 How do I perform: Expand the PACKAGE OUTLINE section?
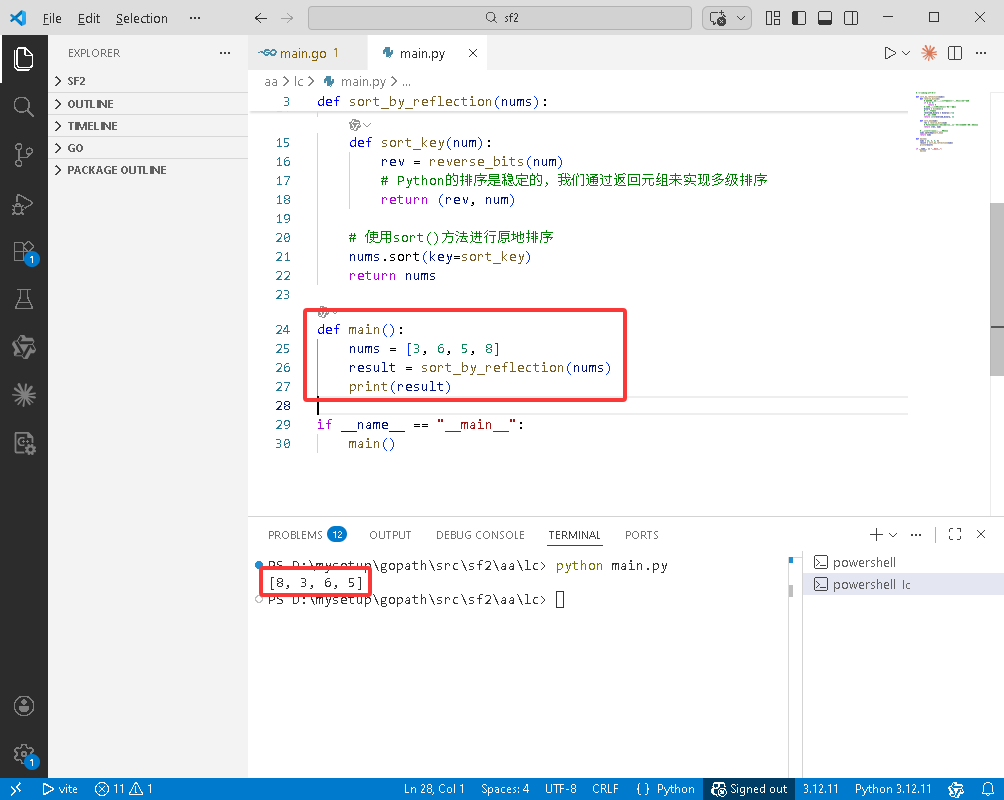click(148, 170)
